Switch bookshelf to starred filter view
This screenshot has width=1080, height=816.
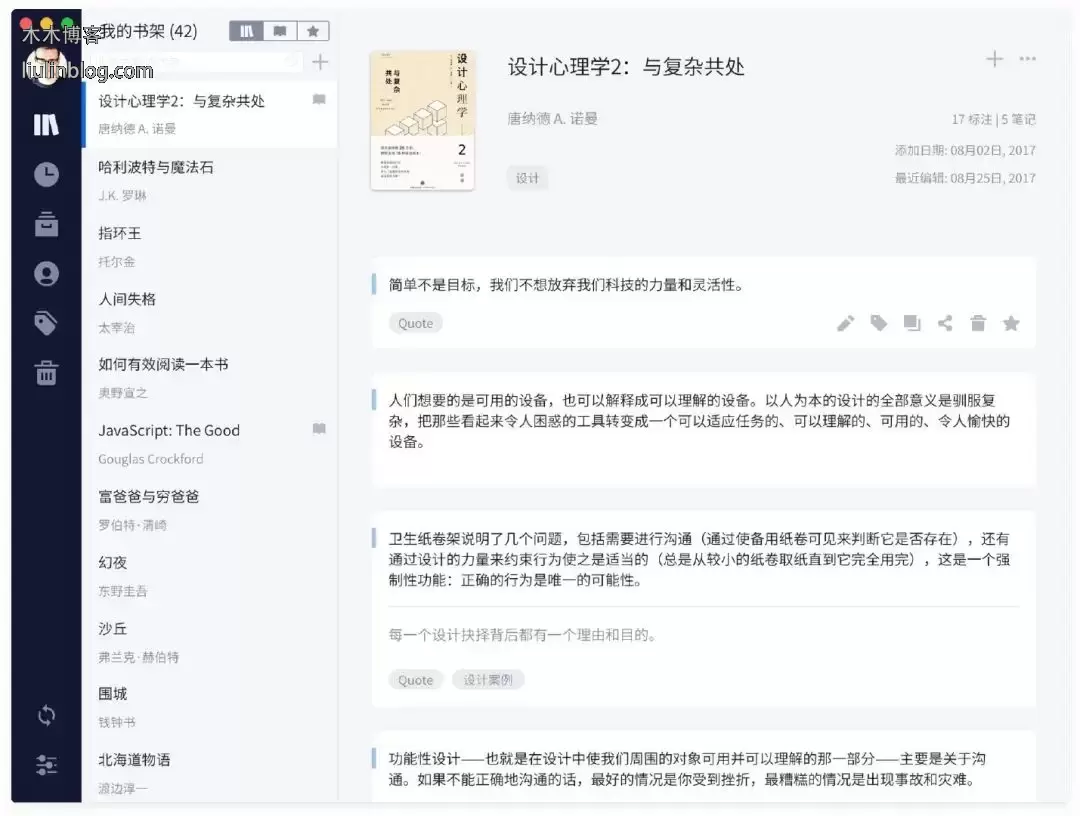312,31
